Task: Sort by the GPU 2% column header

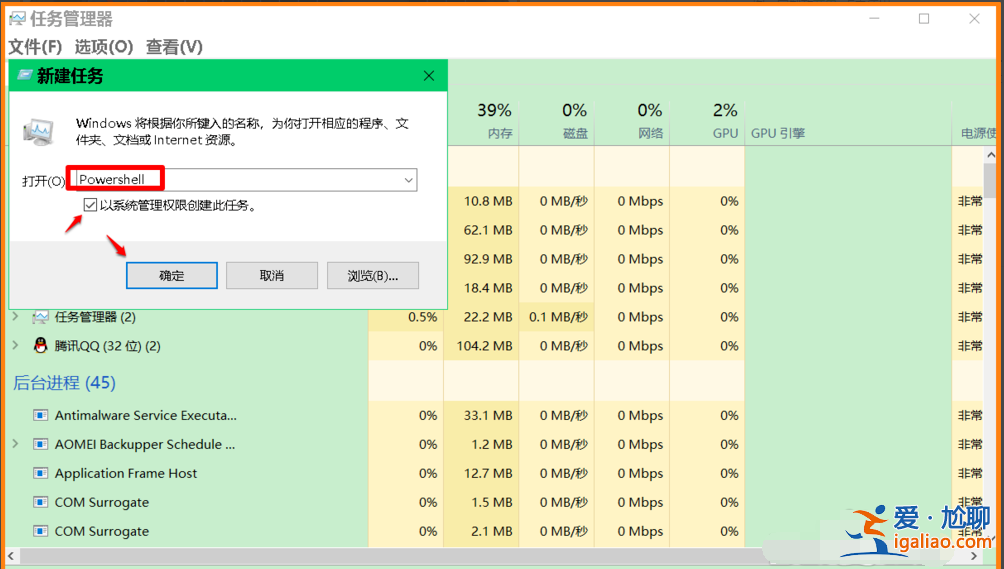Action: [x=708, y=121]
